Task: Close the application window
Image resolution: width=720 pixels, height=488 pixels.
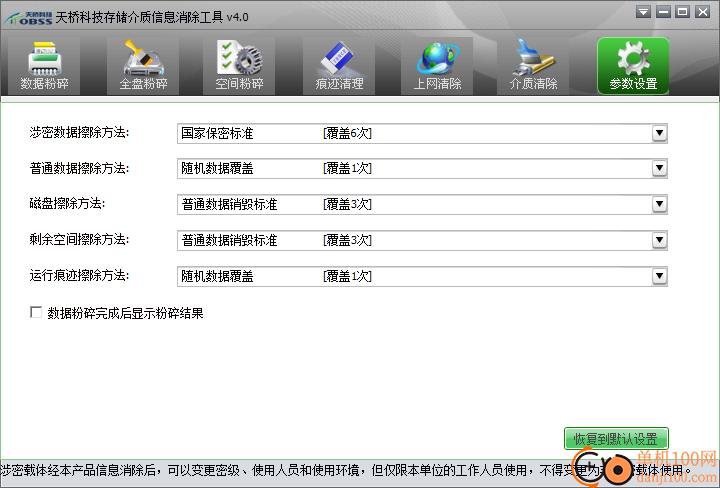Action: point(703,12)
